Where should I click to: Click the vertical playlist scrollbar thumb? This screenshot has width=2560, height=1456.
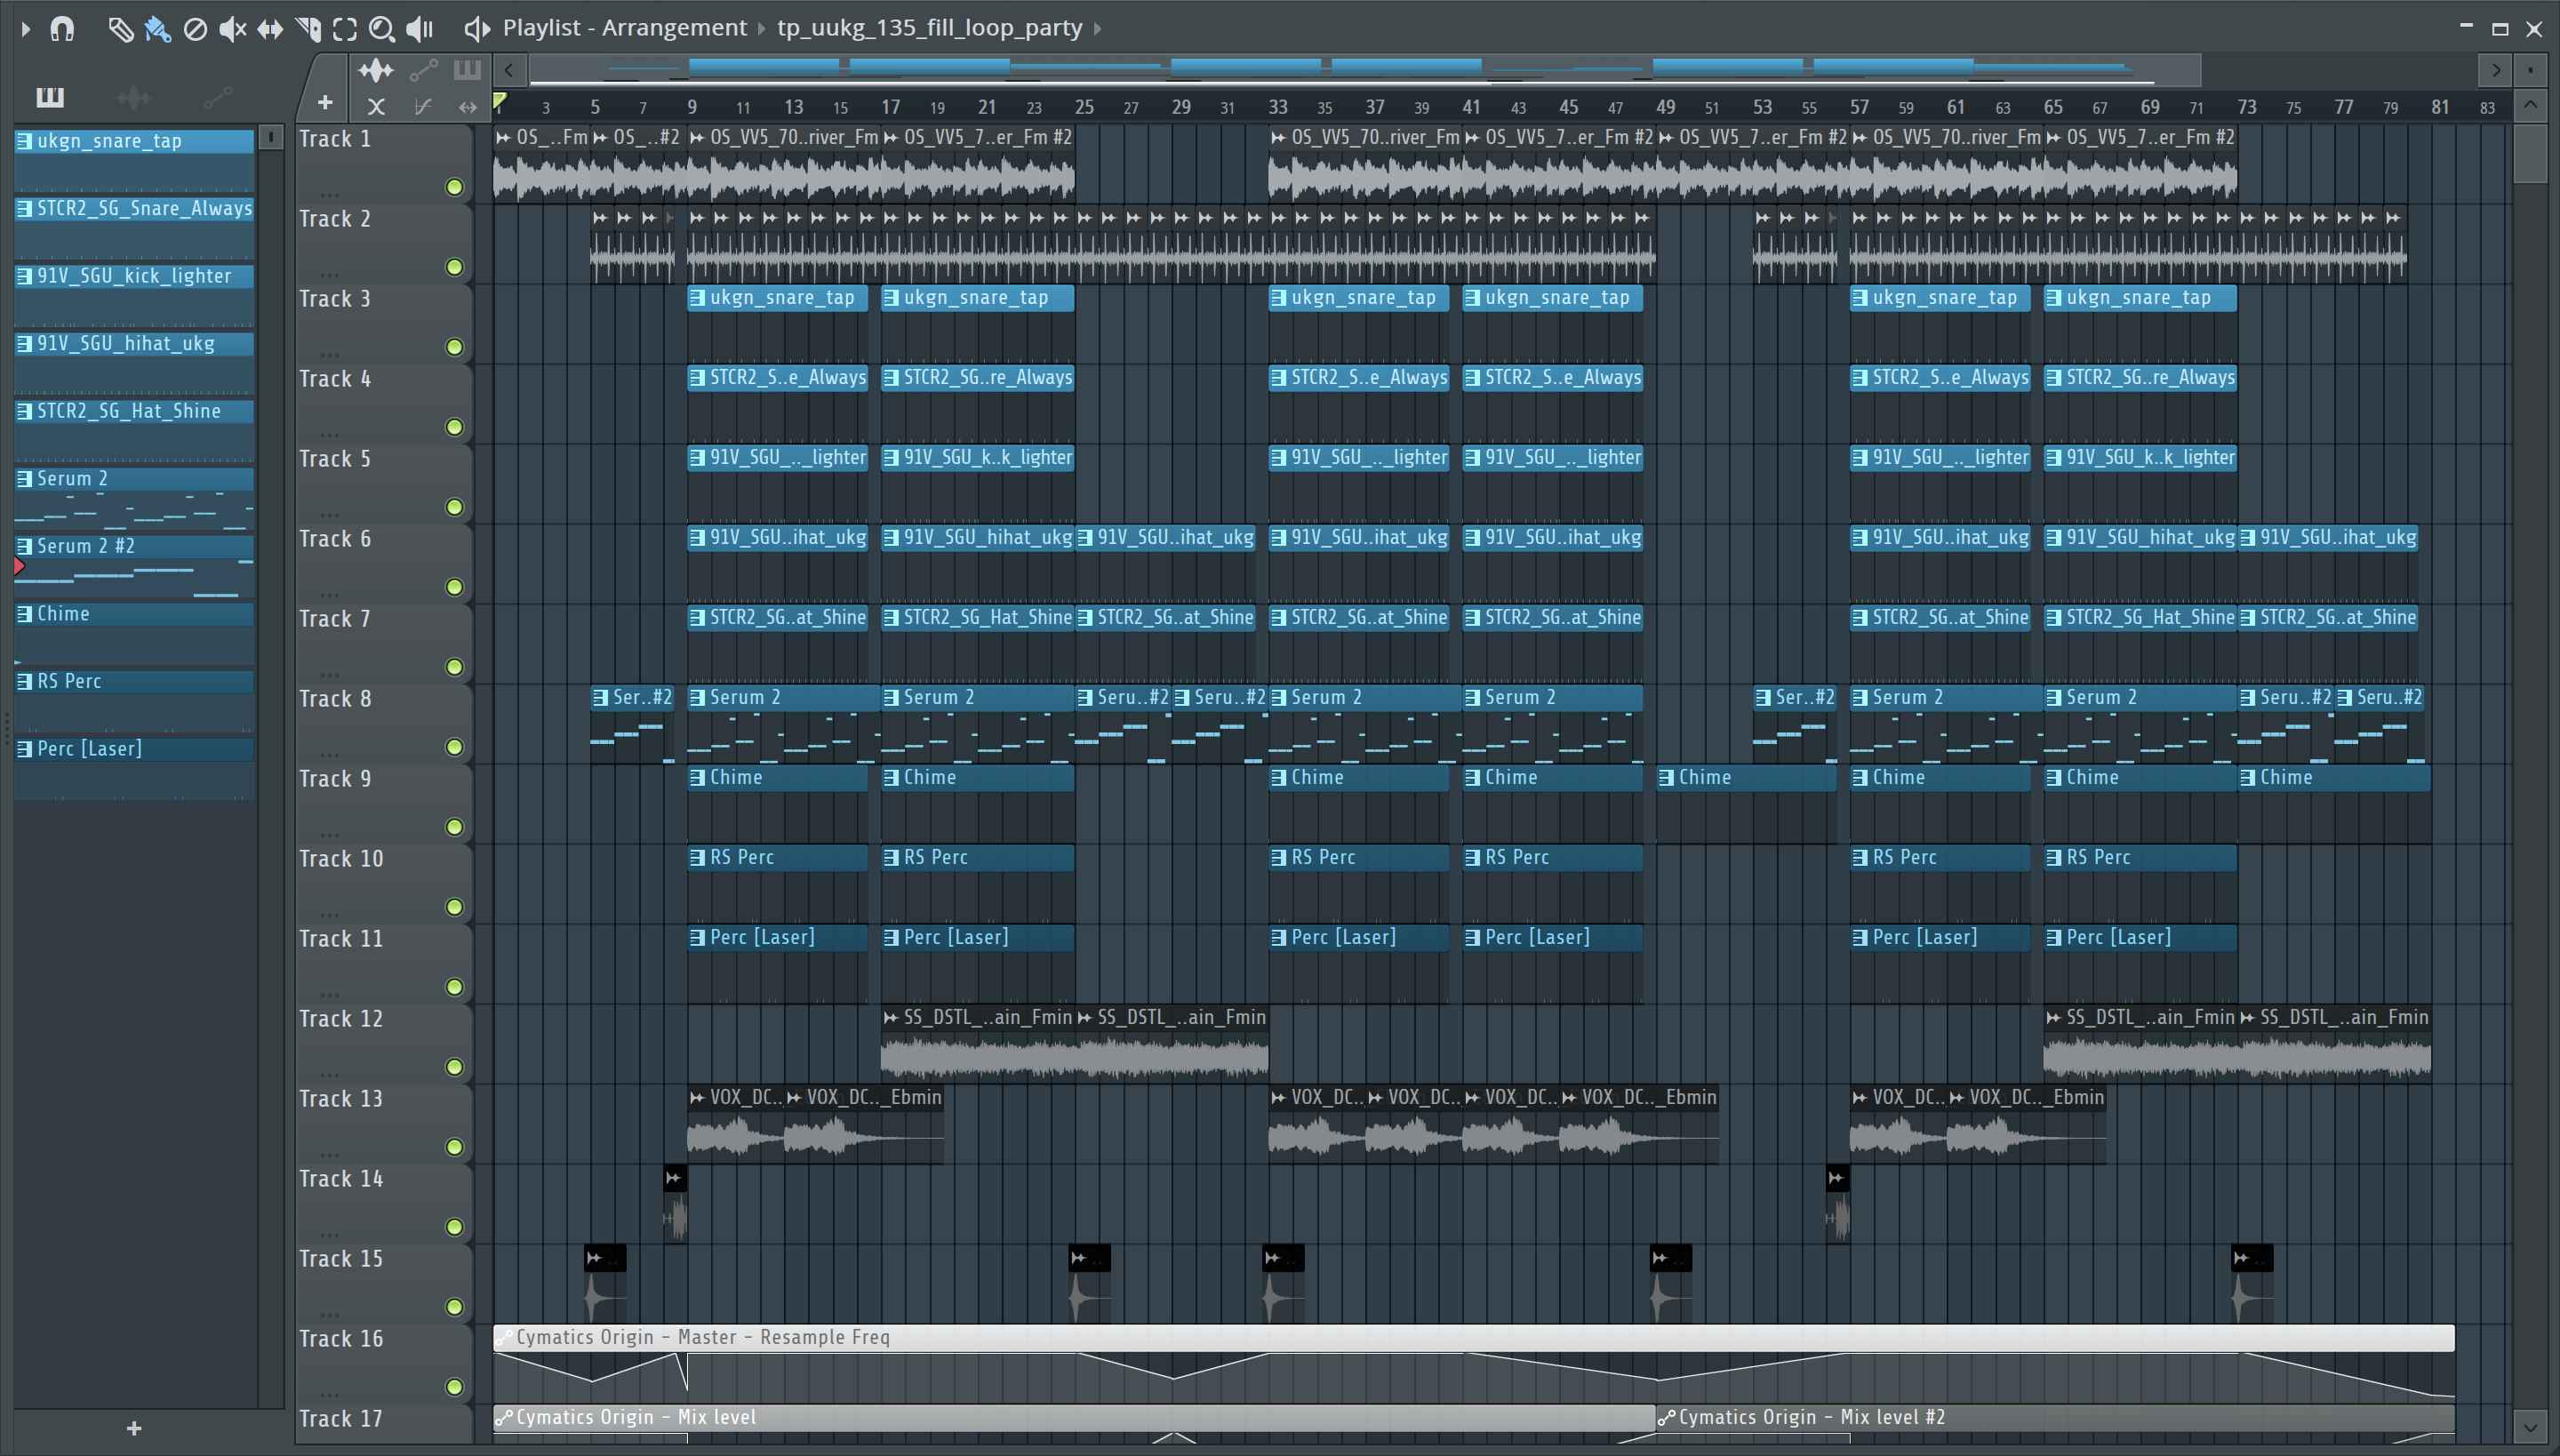click(2530, 153)
